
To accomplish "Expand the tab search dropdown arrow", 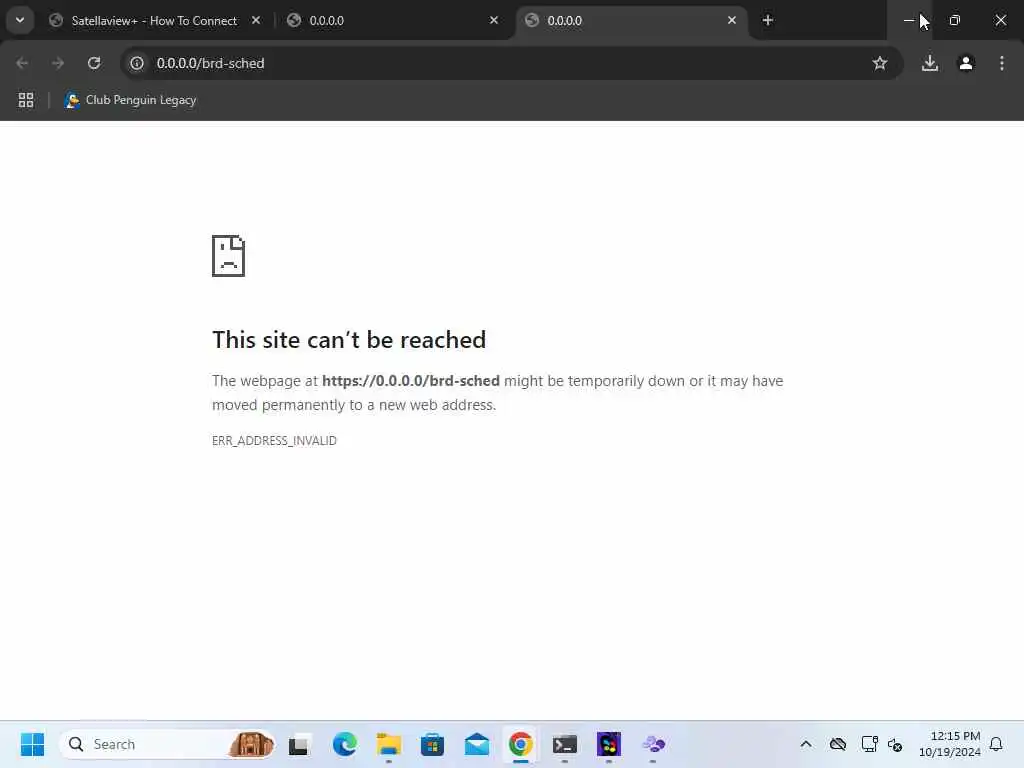I will 20,20.
